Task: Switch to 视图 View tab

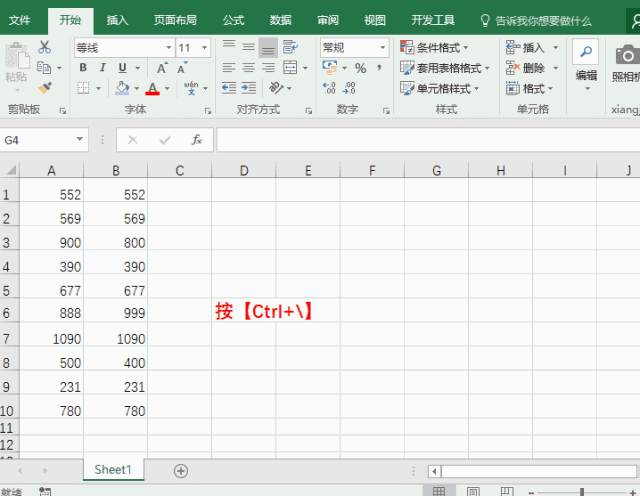Action: pos(375,20)
